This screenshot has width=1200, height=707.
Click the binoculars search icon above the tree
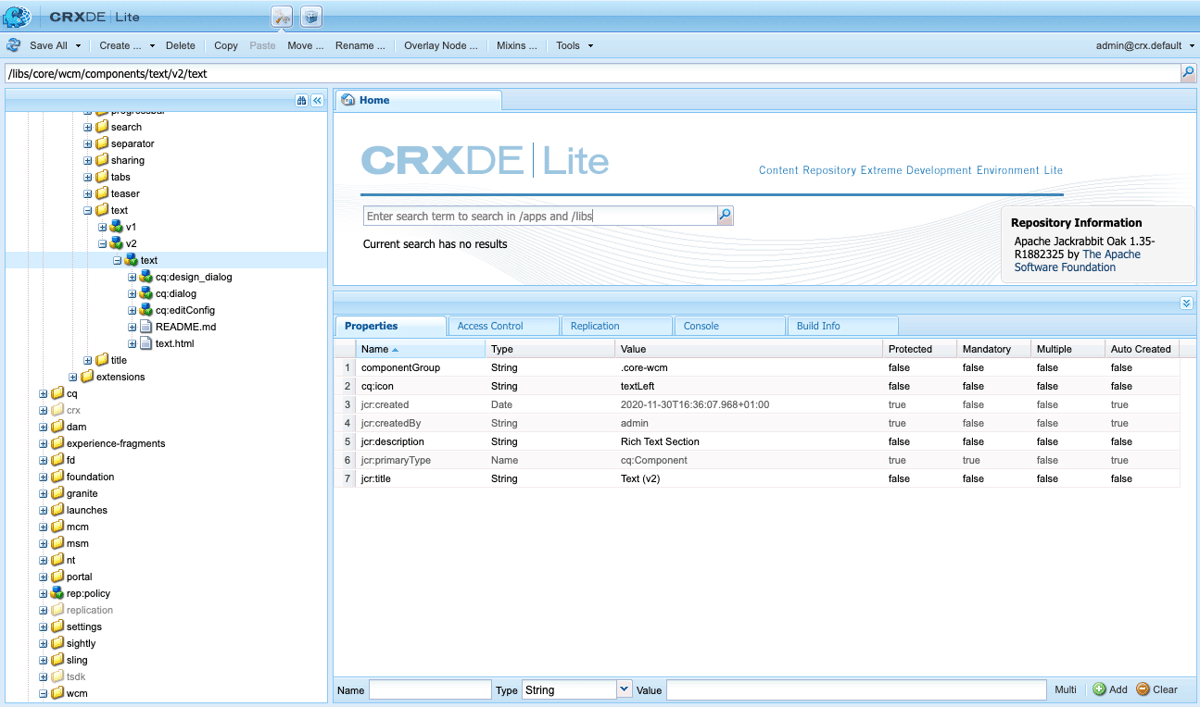(x=301, y=100)
